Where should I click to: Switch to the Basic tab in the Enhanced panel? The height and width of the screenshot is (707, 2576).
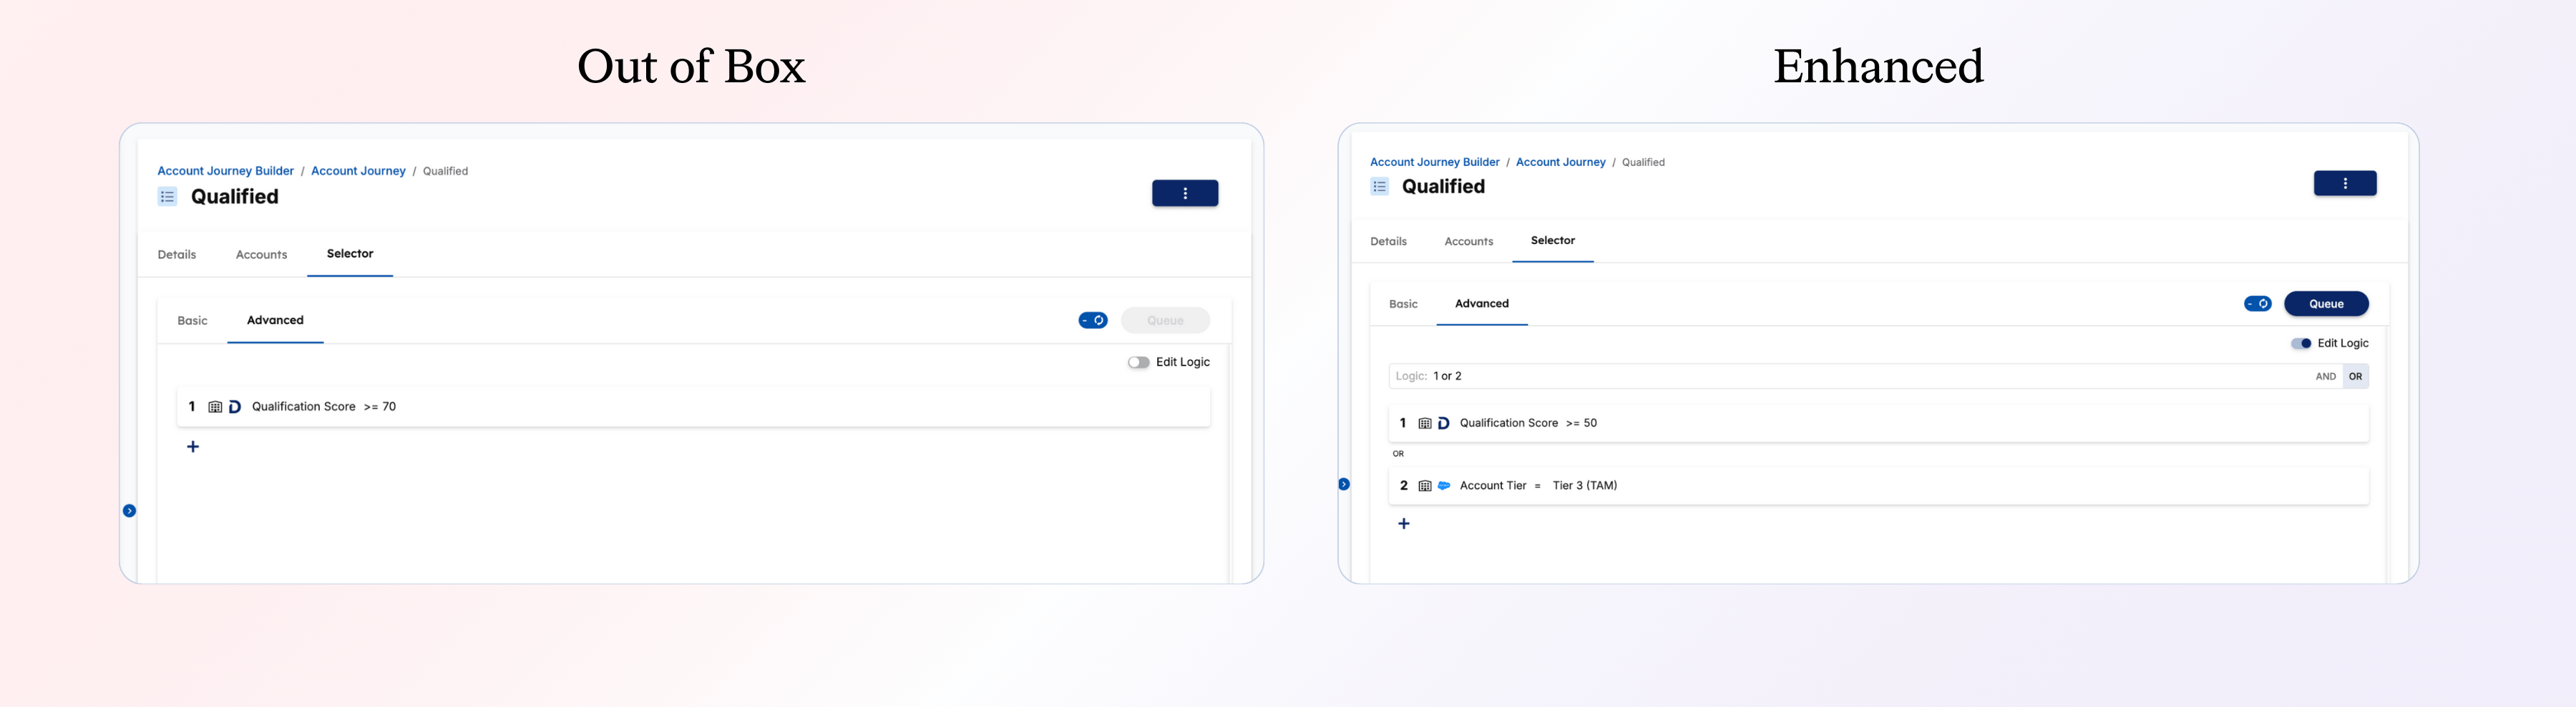1402,304
